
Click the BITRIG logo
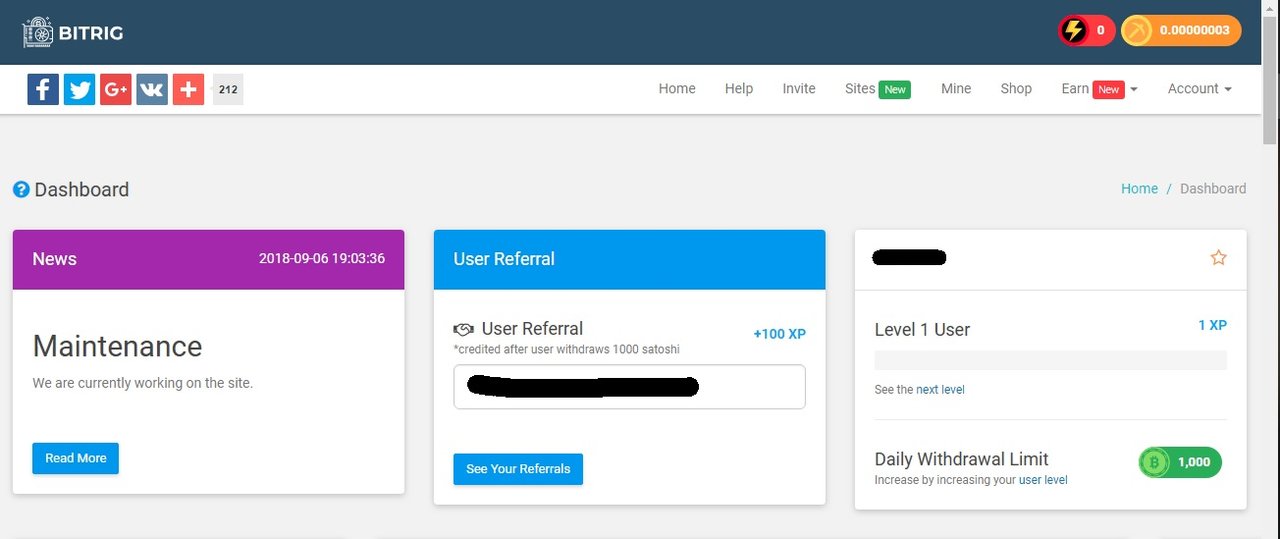pos(73,32)
